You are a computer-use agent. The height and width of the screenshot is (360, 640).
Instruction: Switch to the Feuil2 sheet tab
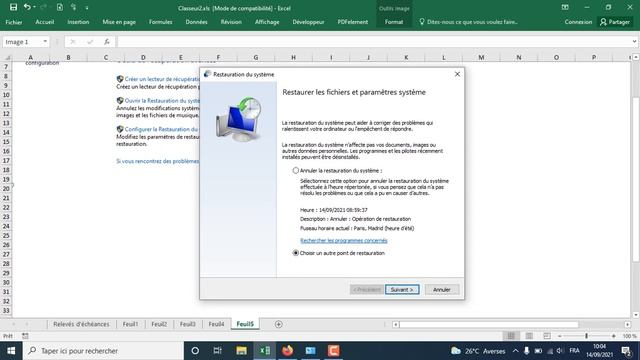[159, 324]
